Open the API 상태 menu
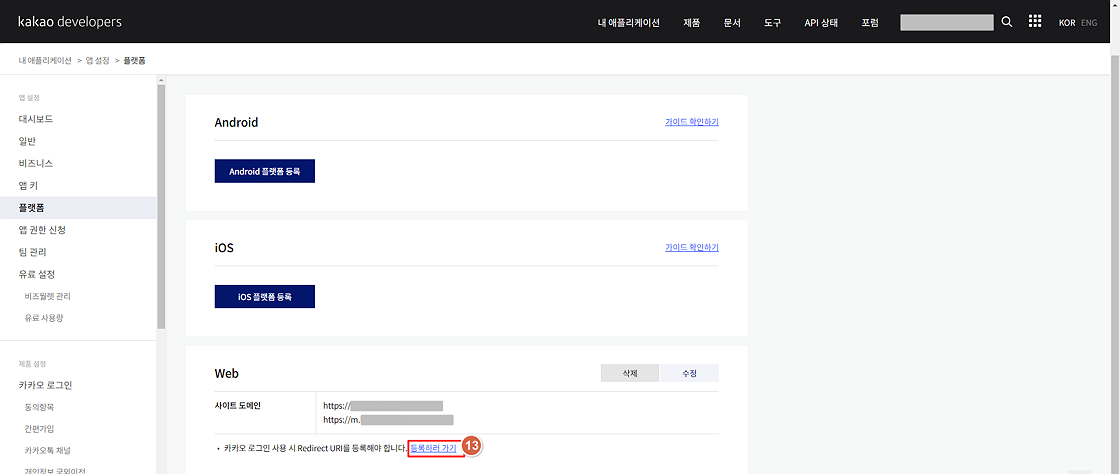The image size is (1120, 474). (821, 23)
